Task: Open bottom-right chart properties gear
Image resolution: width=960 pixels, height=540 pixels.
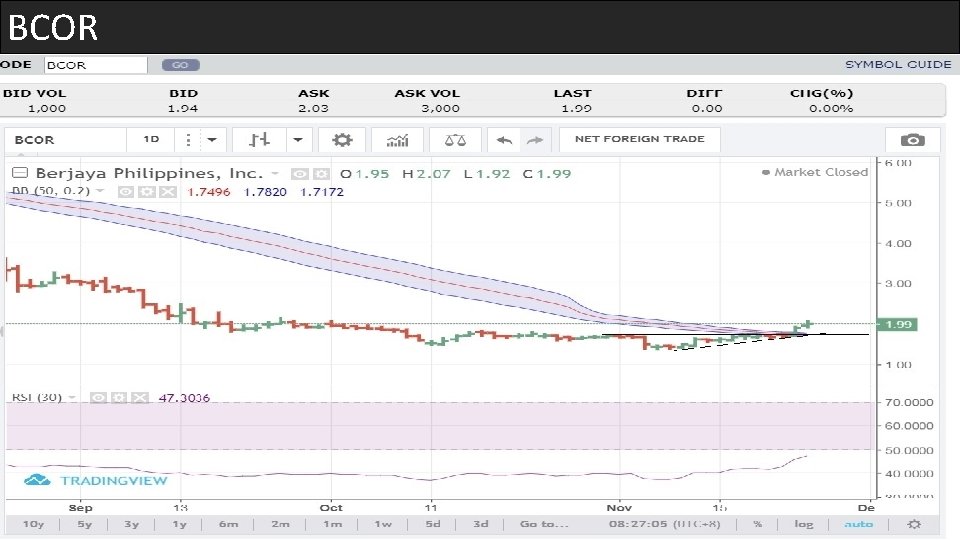Action: pos(914,524)
